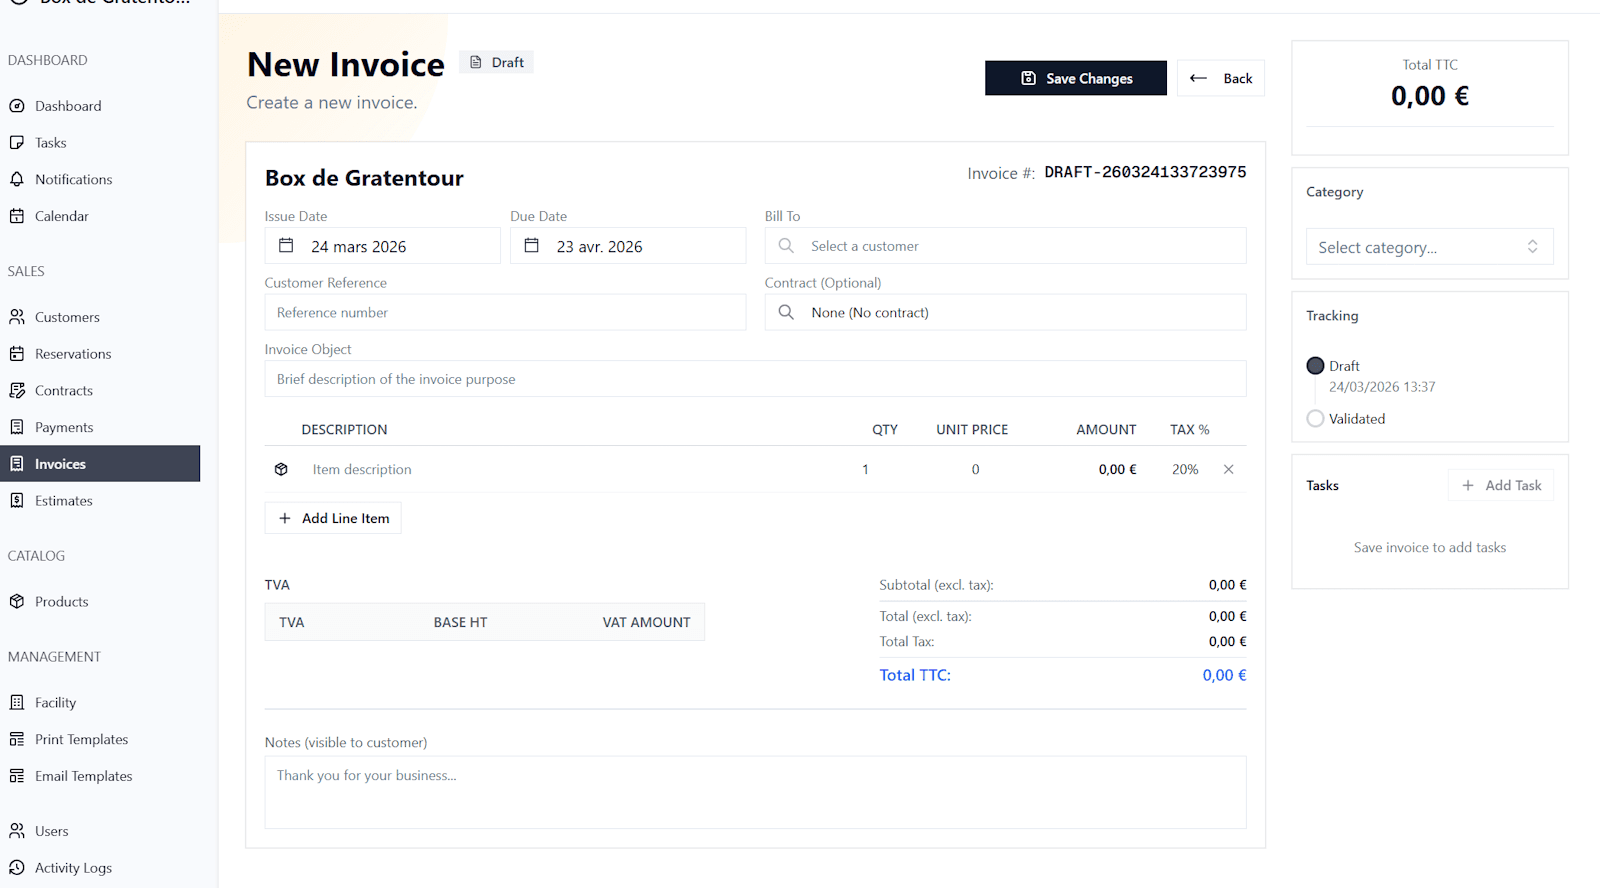Click the magnifier icon in Contract field
This screenshot has width=1600, height=888.
786,312
